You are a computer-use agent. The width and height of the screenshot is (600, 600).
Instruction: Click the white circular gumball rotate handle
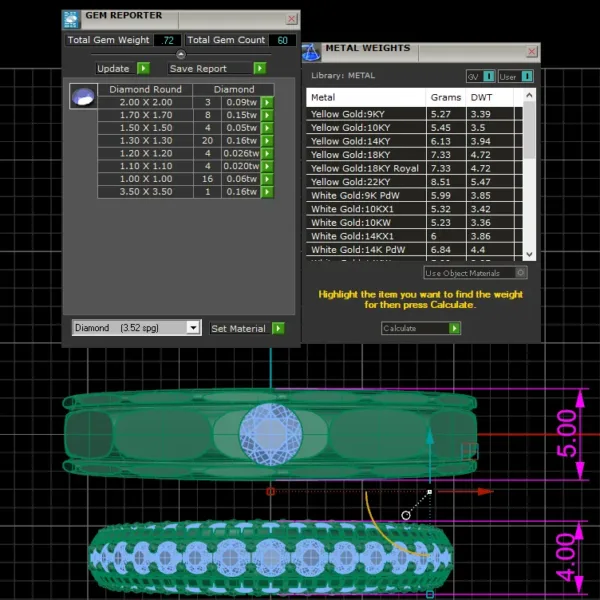[406, 515]
